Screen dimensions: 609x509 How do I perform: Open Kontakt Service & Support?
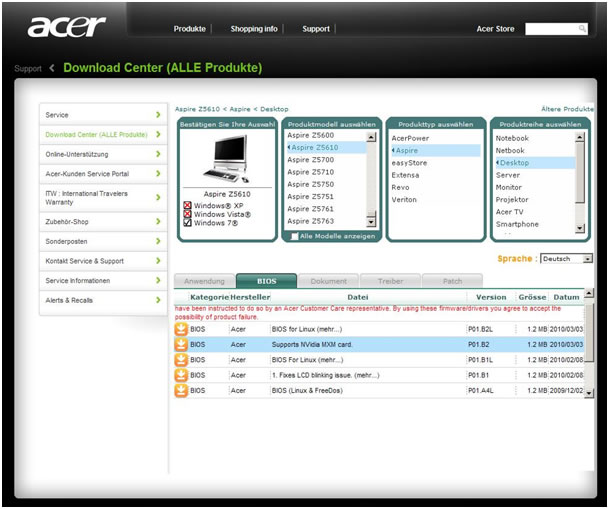(103, 261)
